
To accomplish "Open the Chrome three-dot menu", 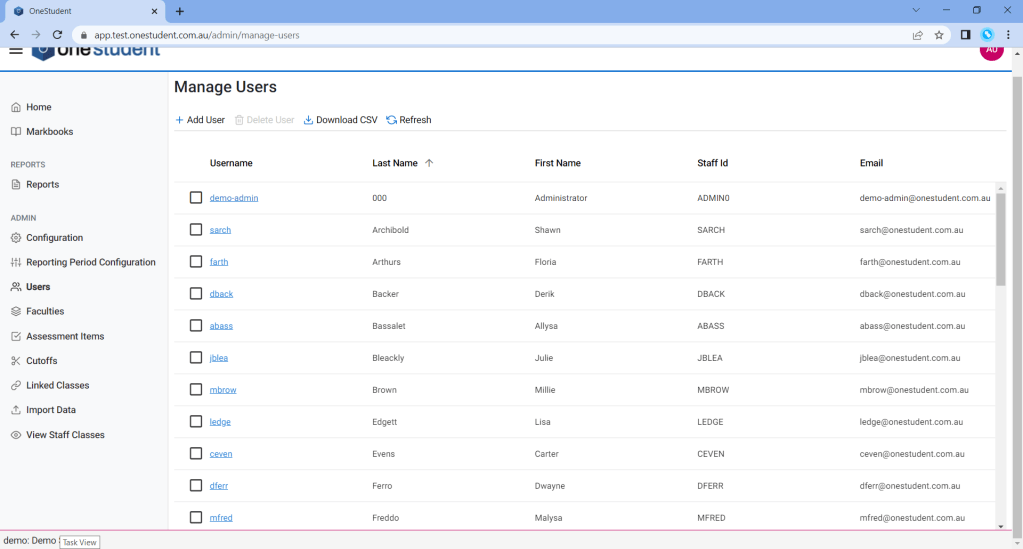I will pos(1008,34).
